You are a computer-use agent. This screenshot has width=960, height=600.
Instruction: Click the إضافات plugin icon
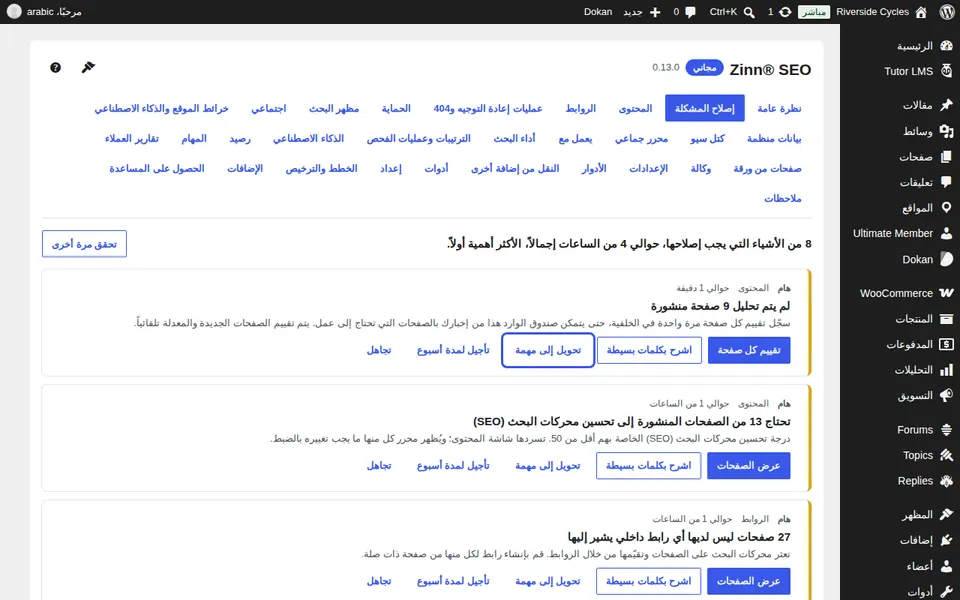tap(946, 540)
